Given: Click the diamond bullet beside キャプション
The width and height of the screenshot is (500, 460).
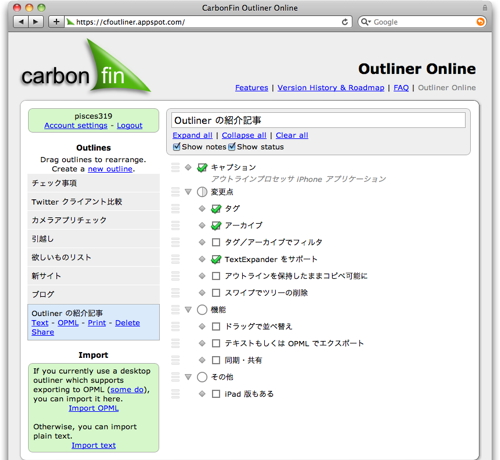Looking at the screenshot, I should 188,167.
